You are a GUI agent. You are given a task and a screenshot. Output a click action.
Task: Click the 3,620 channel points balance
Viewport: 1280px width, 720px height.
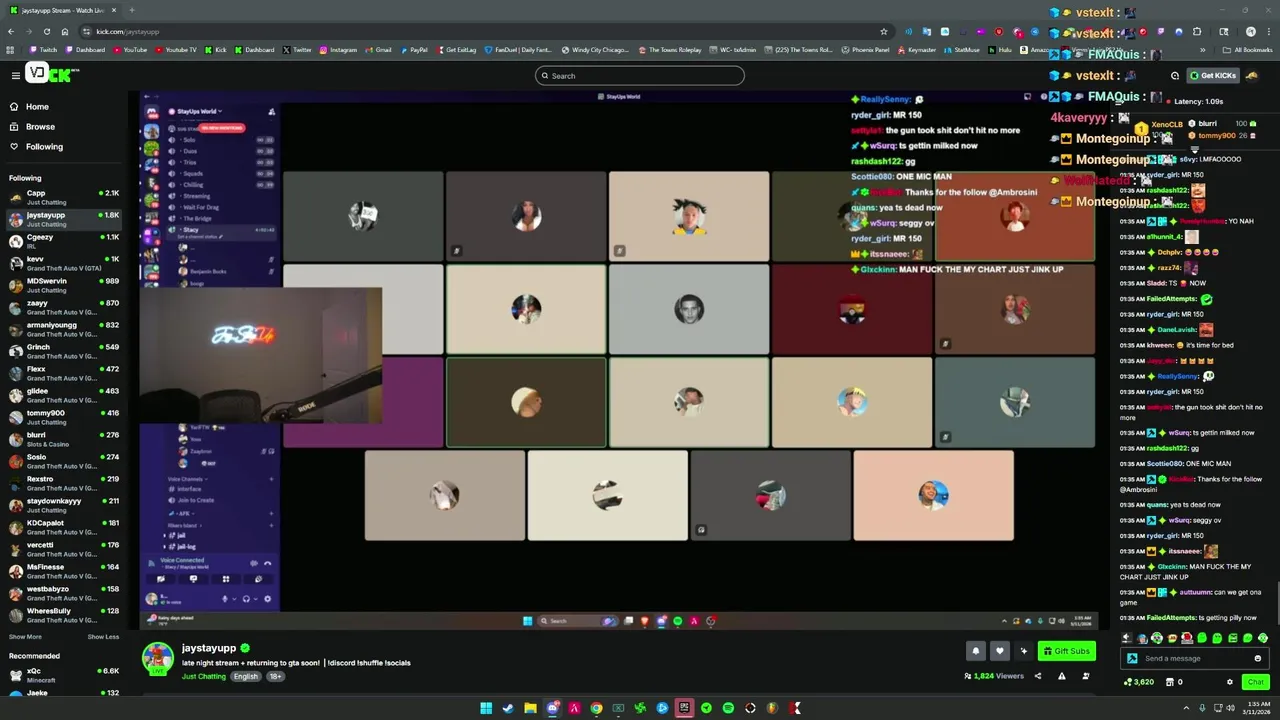tap(1140, 682)
